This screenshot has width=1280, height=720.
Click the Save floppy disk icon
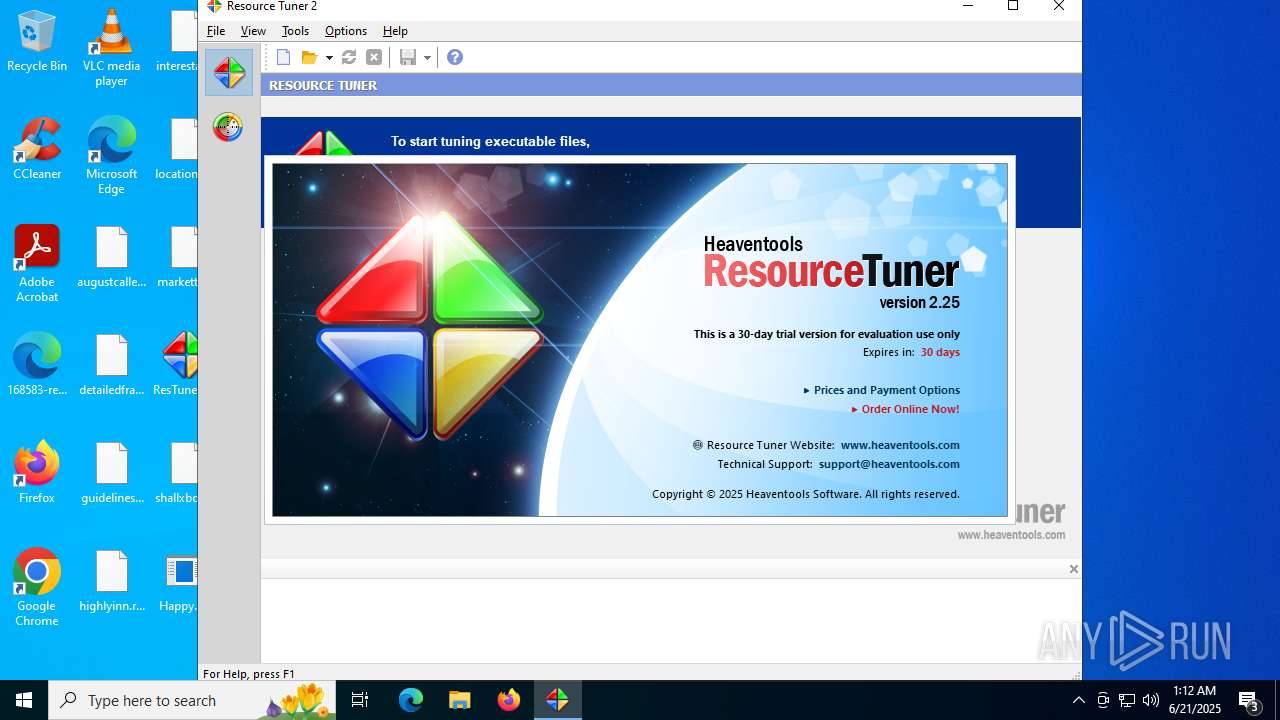click(x=408, y=57)
